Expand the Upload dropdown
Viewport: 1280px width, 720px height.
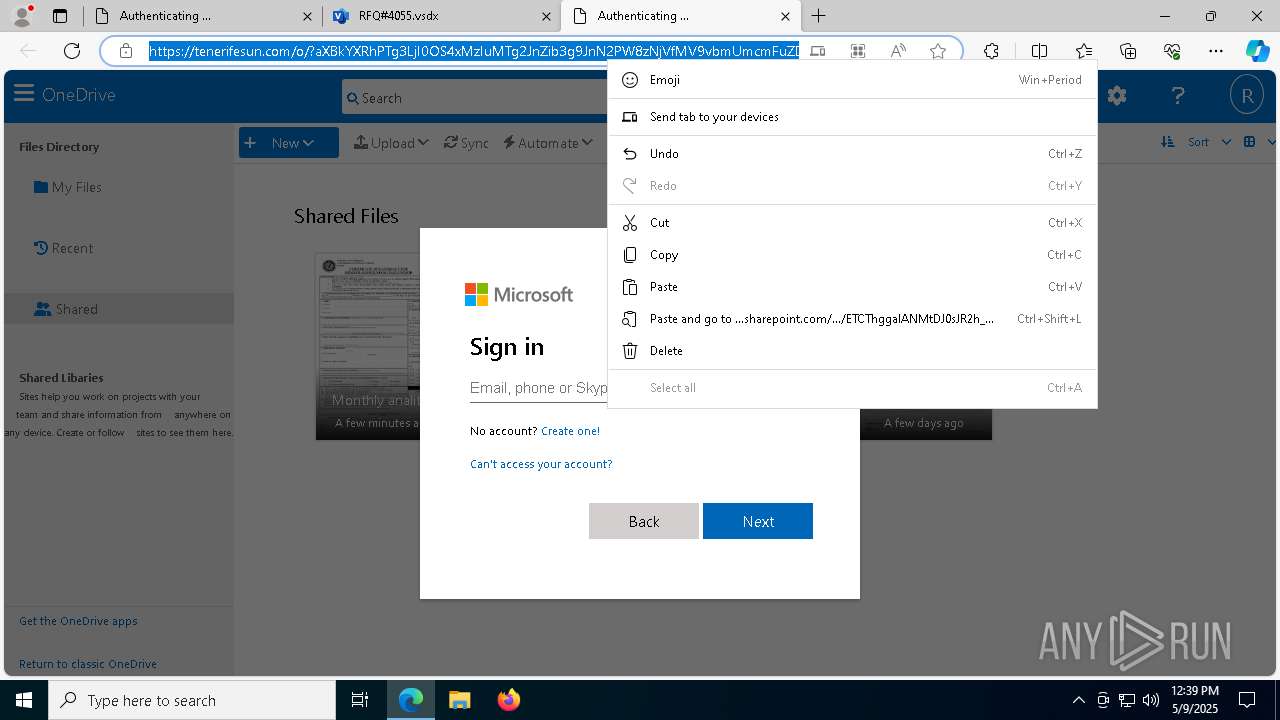(x=391, y=143)
